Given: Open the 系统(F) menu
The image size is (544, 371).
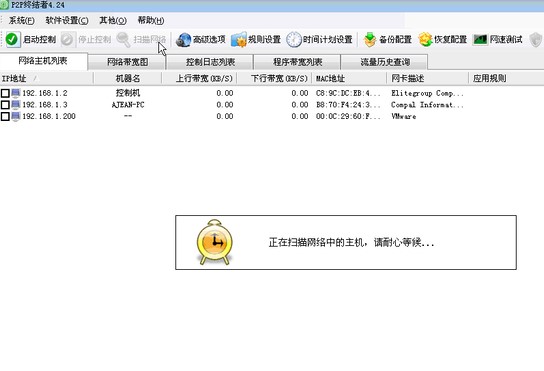Looking at the screenshot, I should pos(22,20).
